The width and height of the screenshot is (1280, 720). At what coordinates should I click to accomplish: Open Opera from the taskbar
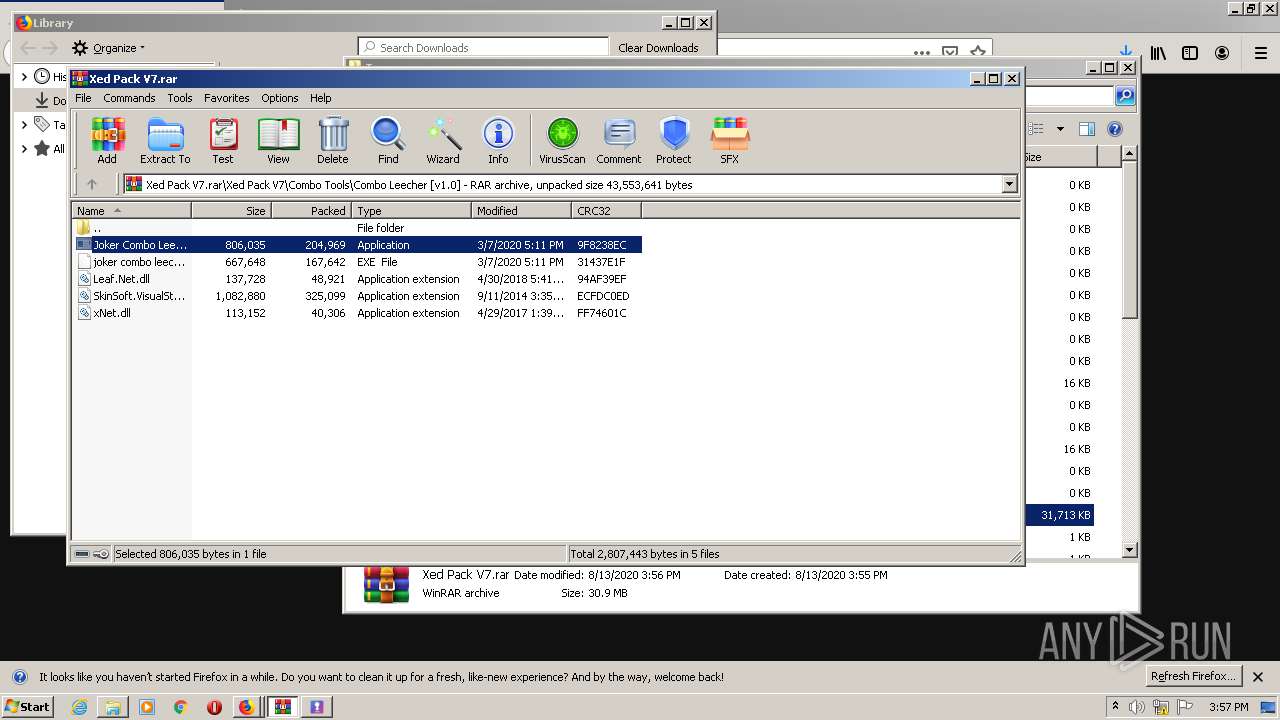214,706
